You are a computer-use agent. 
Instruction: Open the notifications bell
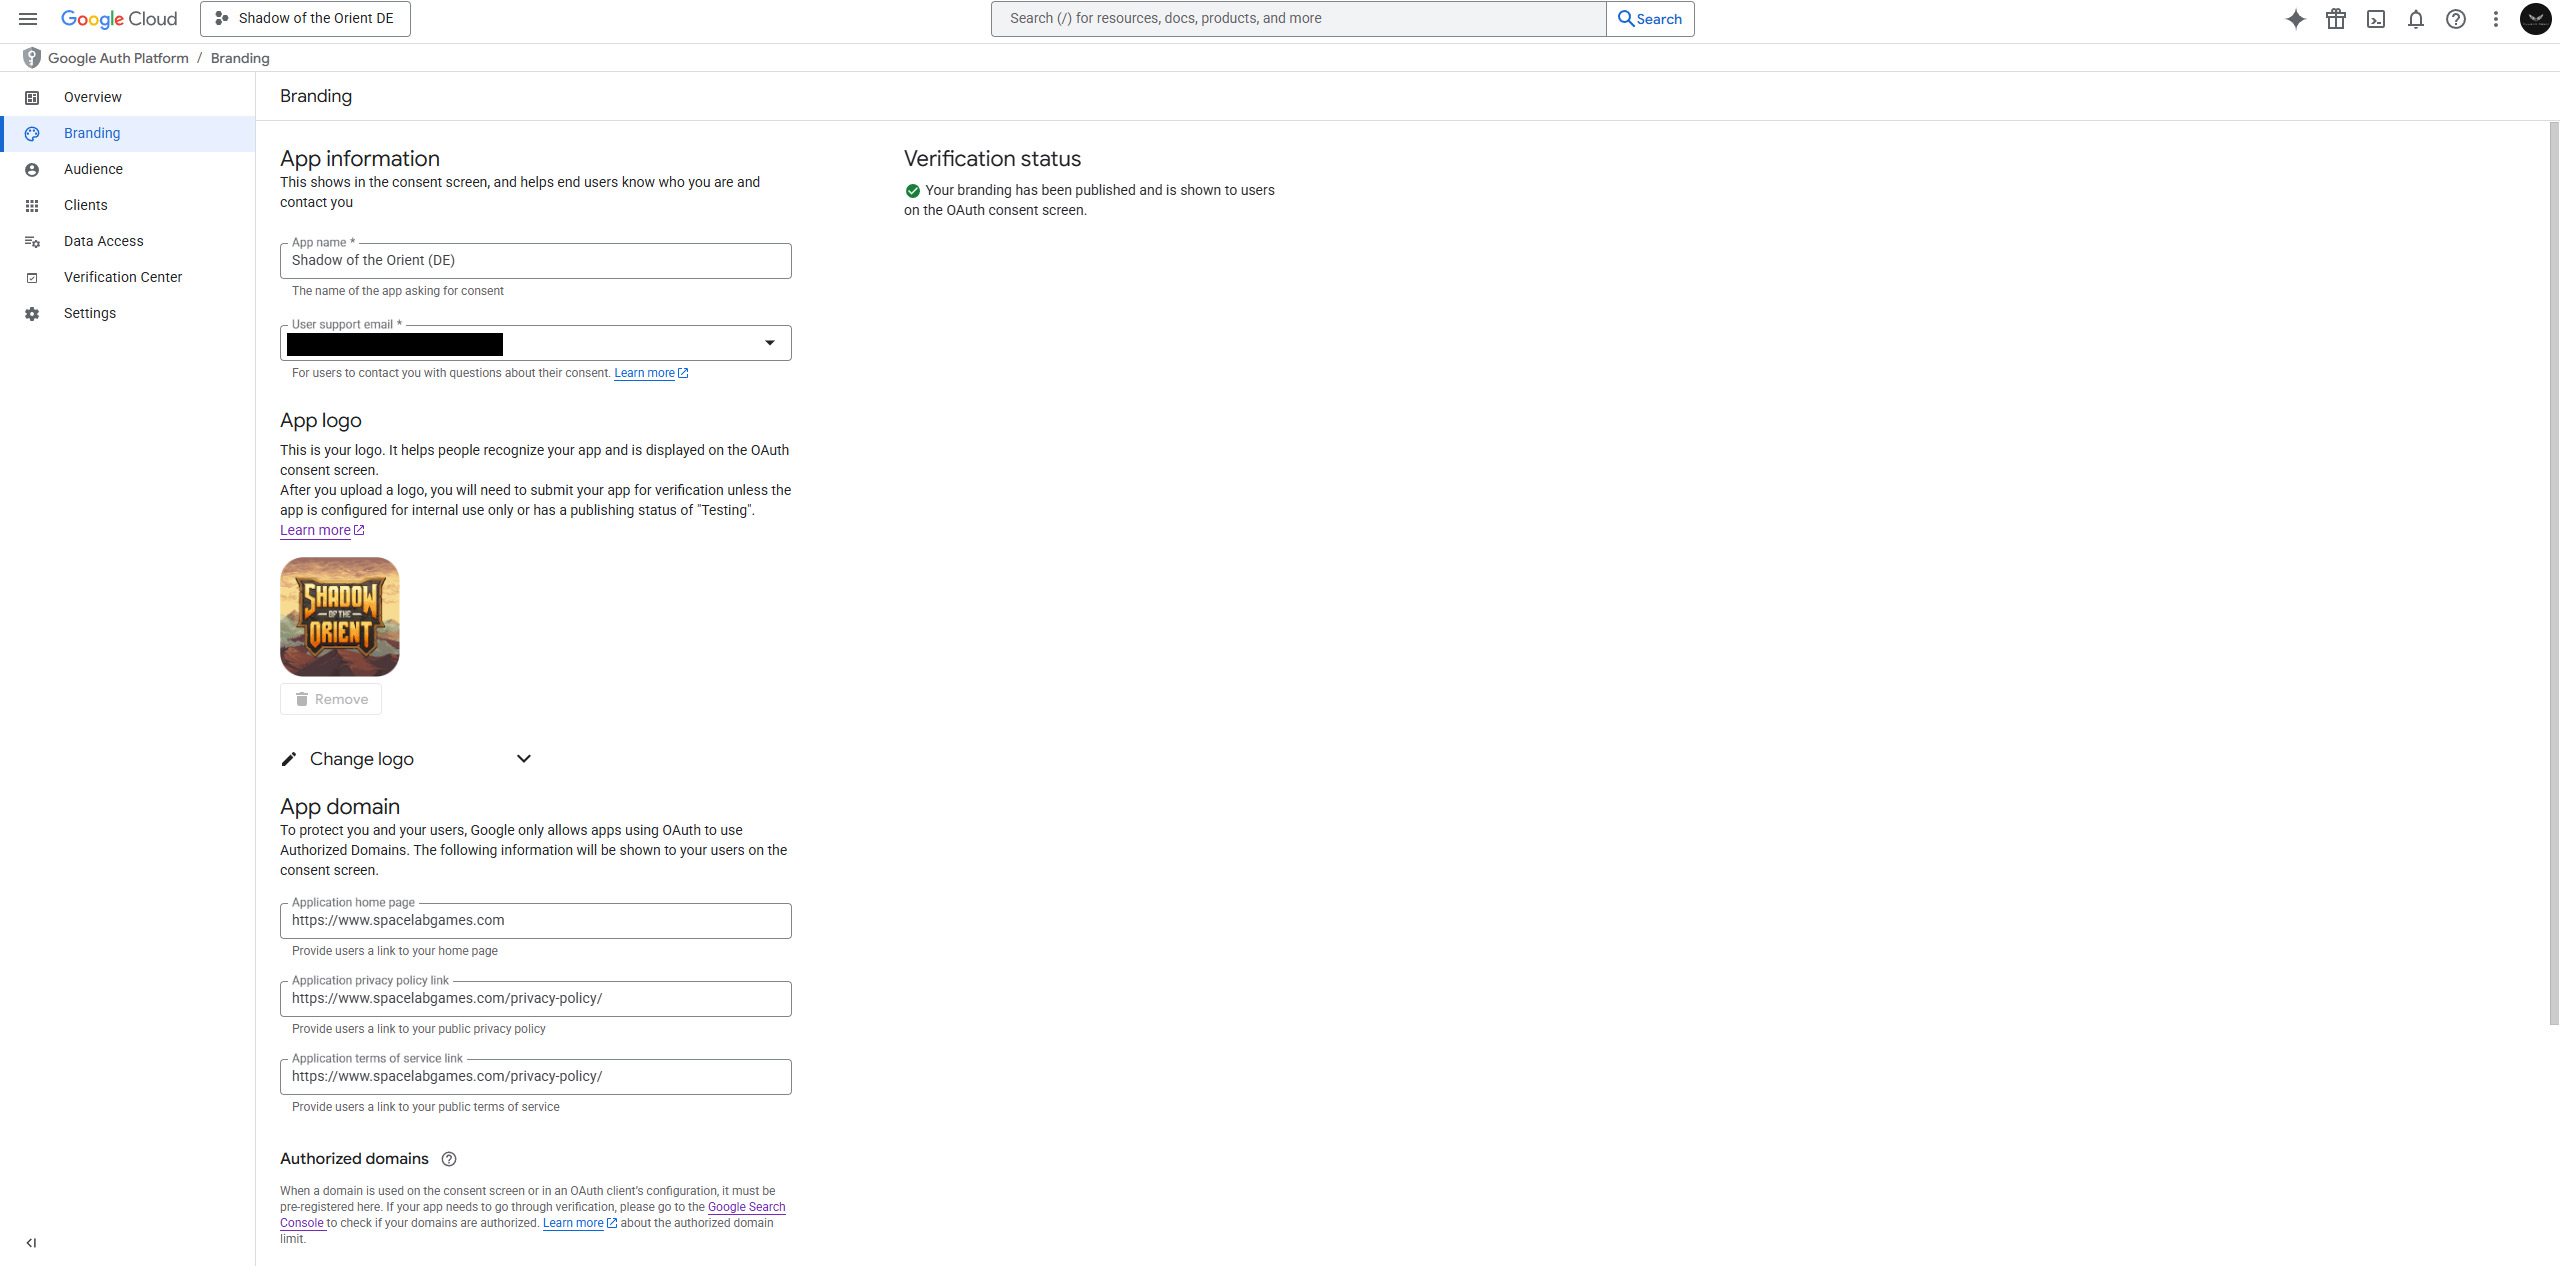tap(2416, 19)
